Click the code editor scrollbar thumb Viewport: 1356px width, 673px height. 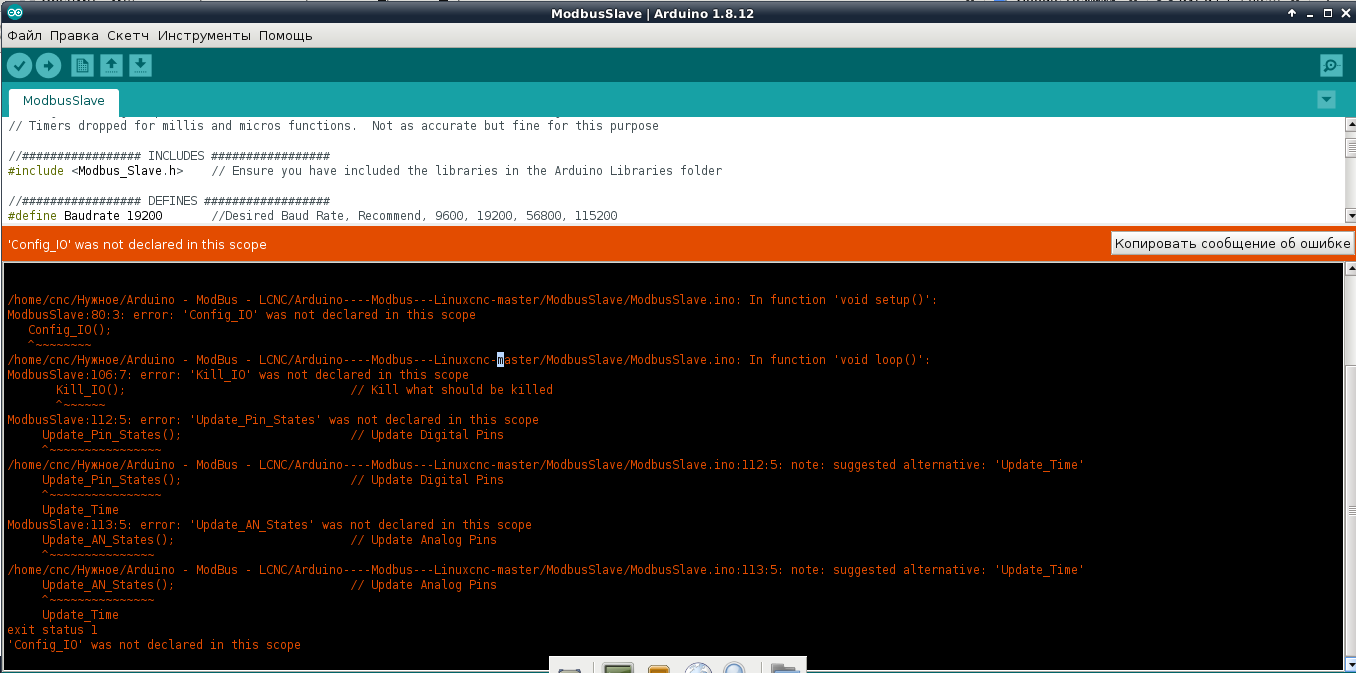1350,148
